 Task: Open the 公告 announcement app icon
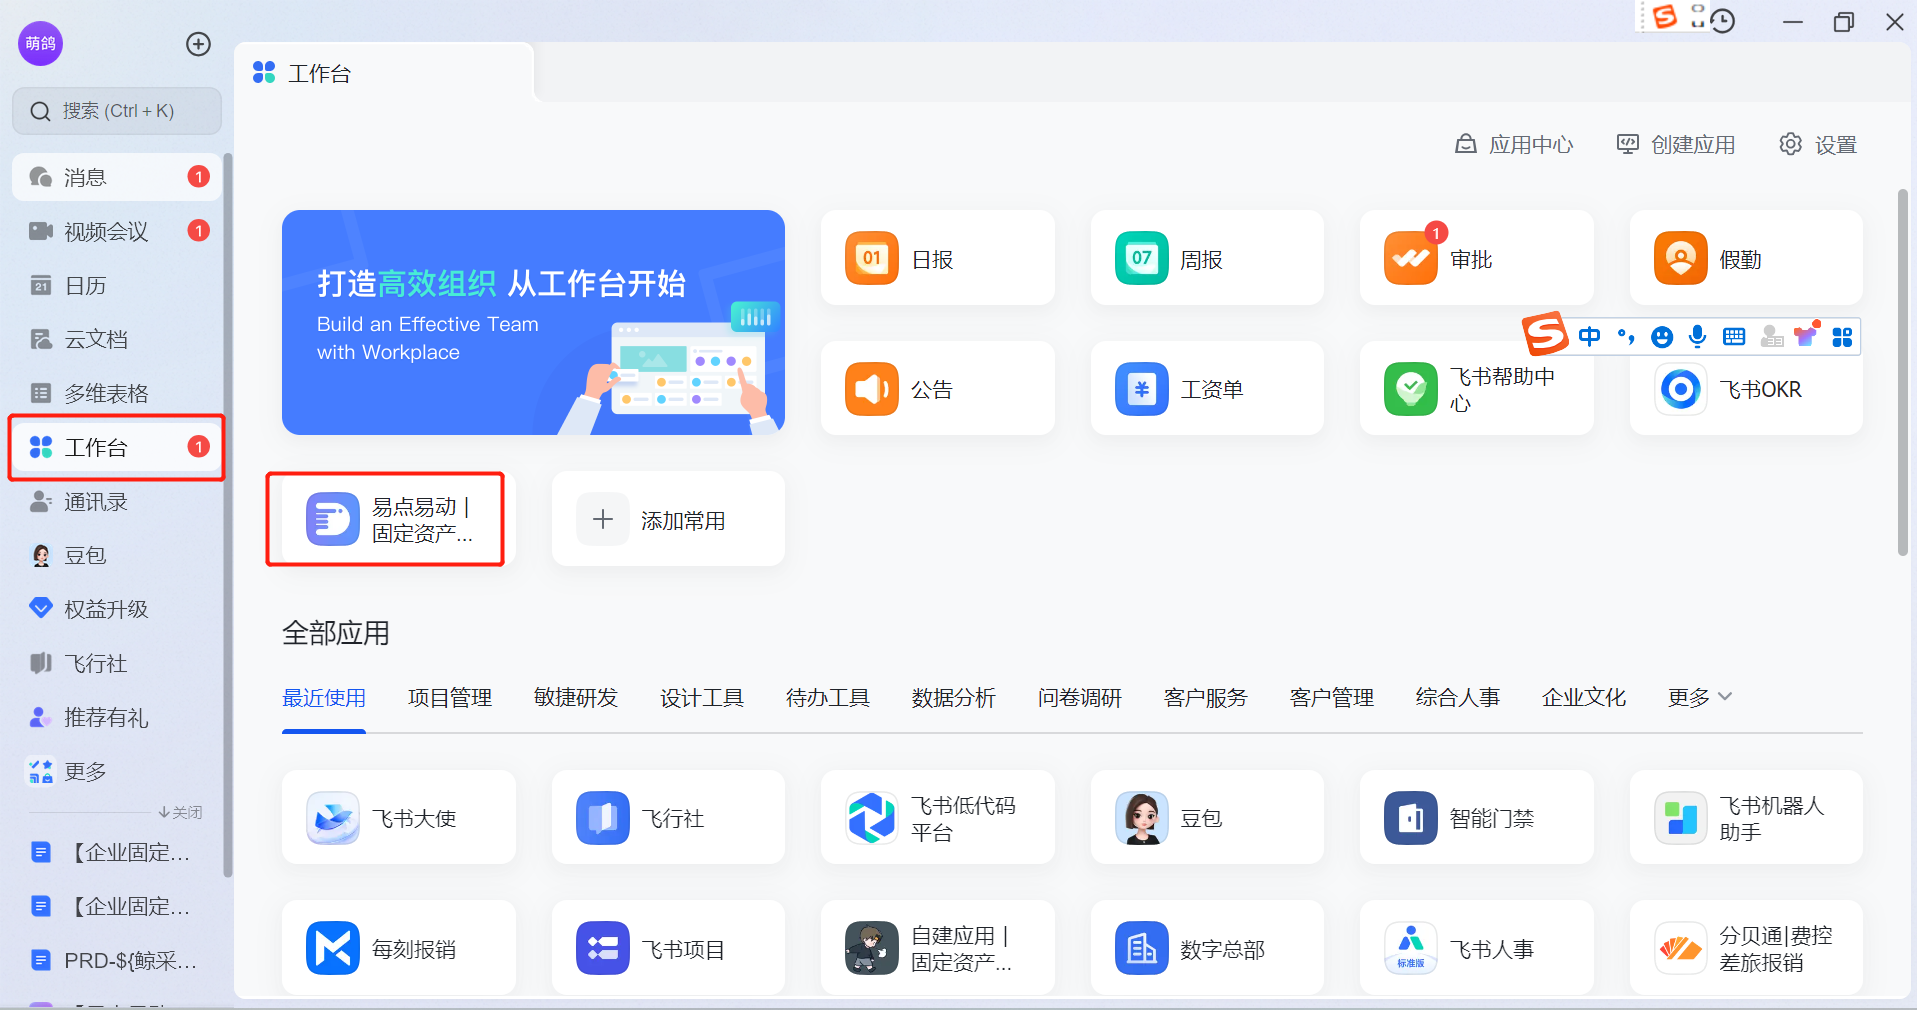coord(871,388)
